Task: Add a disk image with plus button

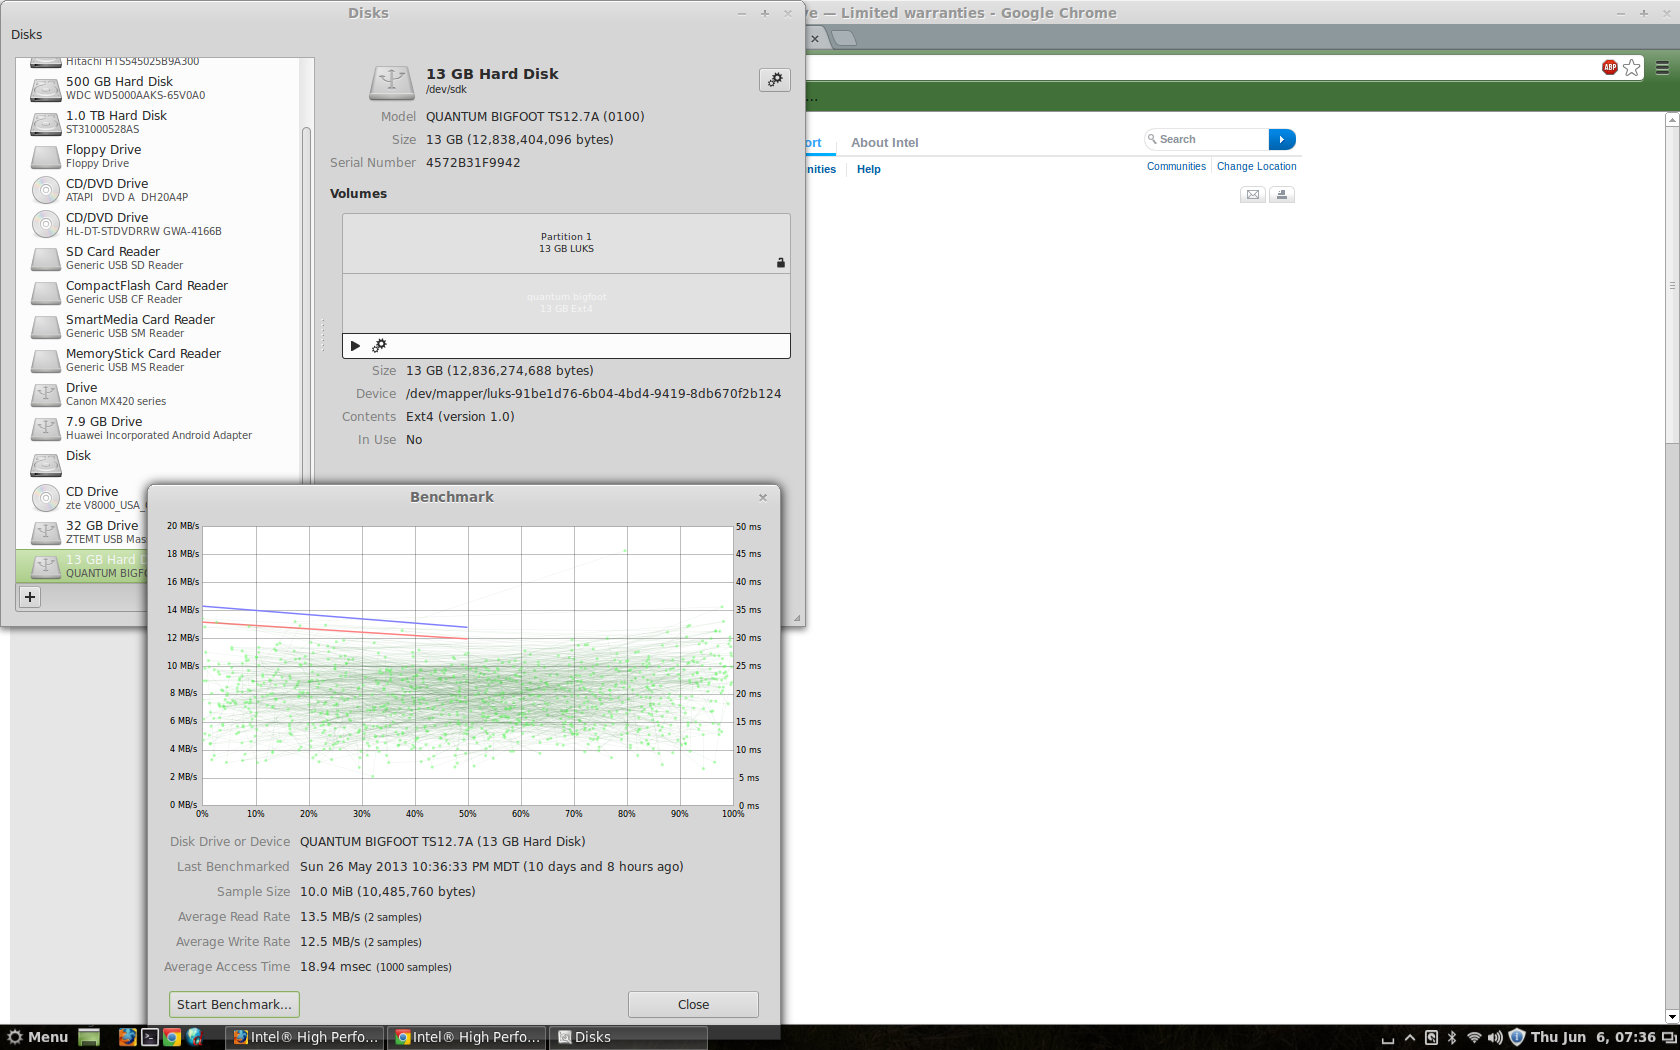Action: pyautogui.click(x=30, y=597)
